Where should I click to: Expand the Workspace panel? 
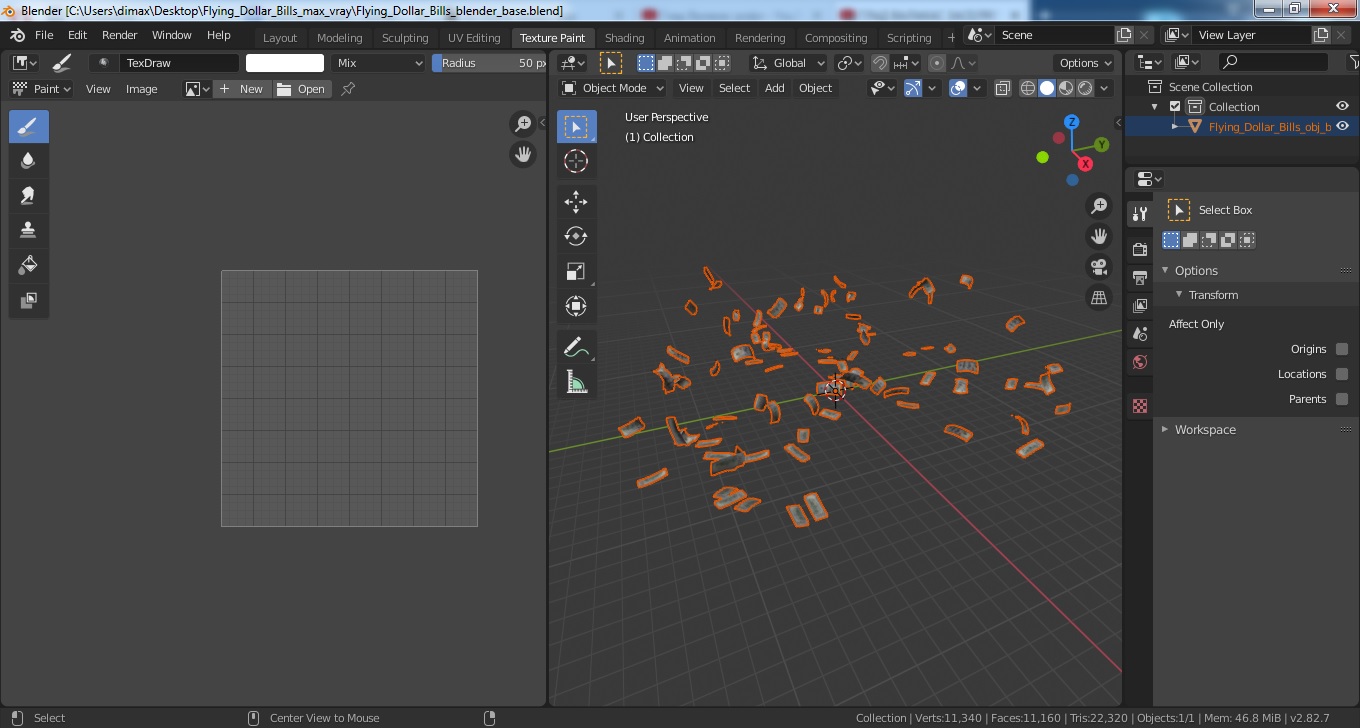1205,429
